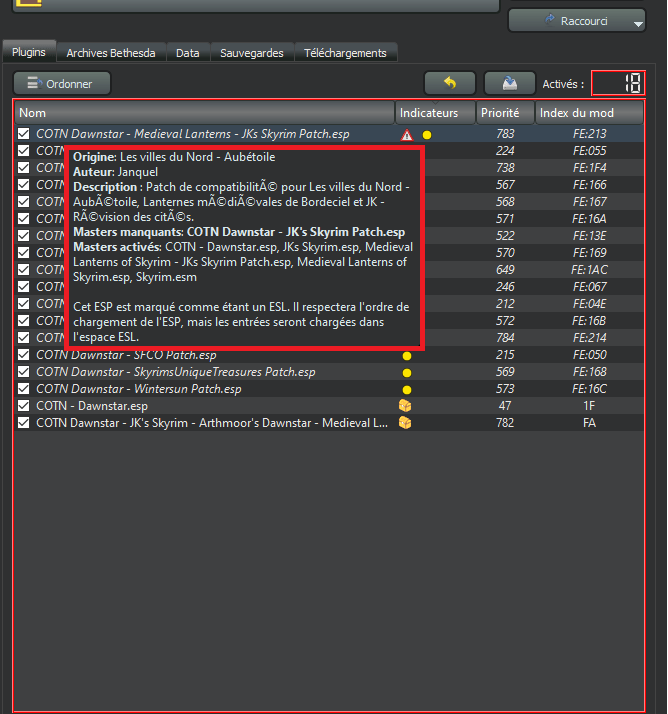Click the Ordonner sort button
This screenshot has height=714, width=668.
(62, 83)
